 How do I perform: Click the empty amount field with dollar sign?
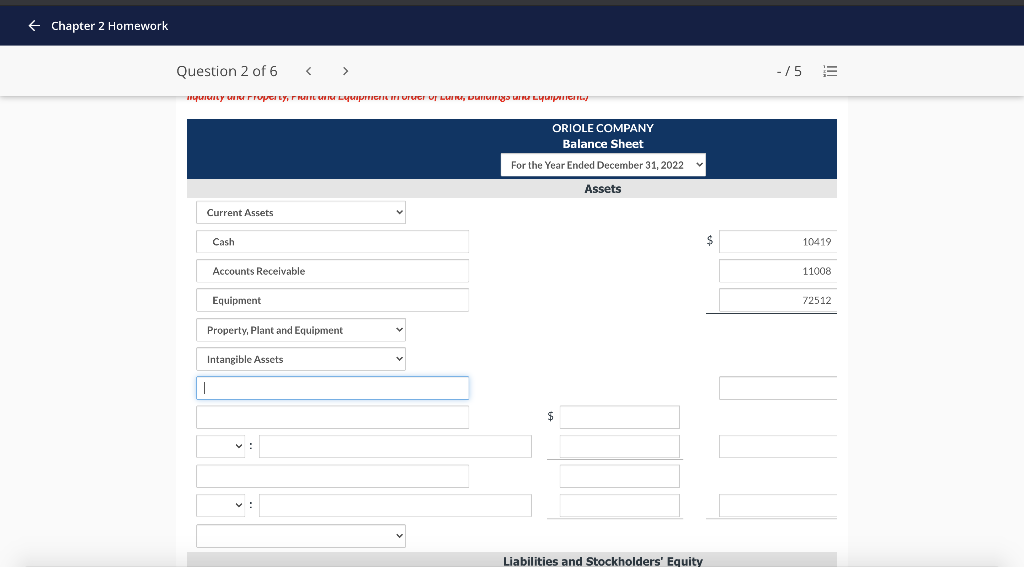[x=620, y=417]
